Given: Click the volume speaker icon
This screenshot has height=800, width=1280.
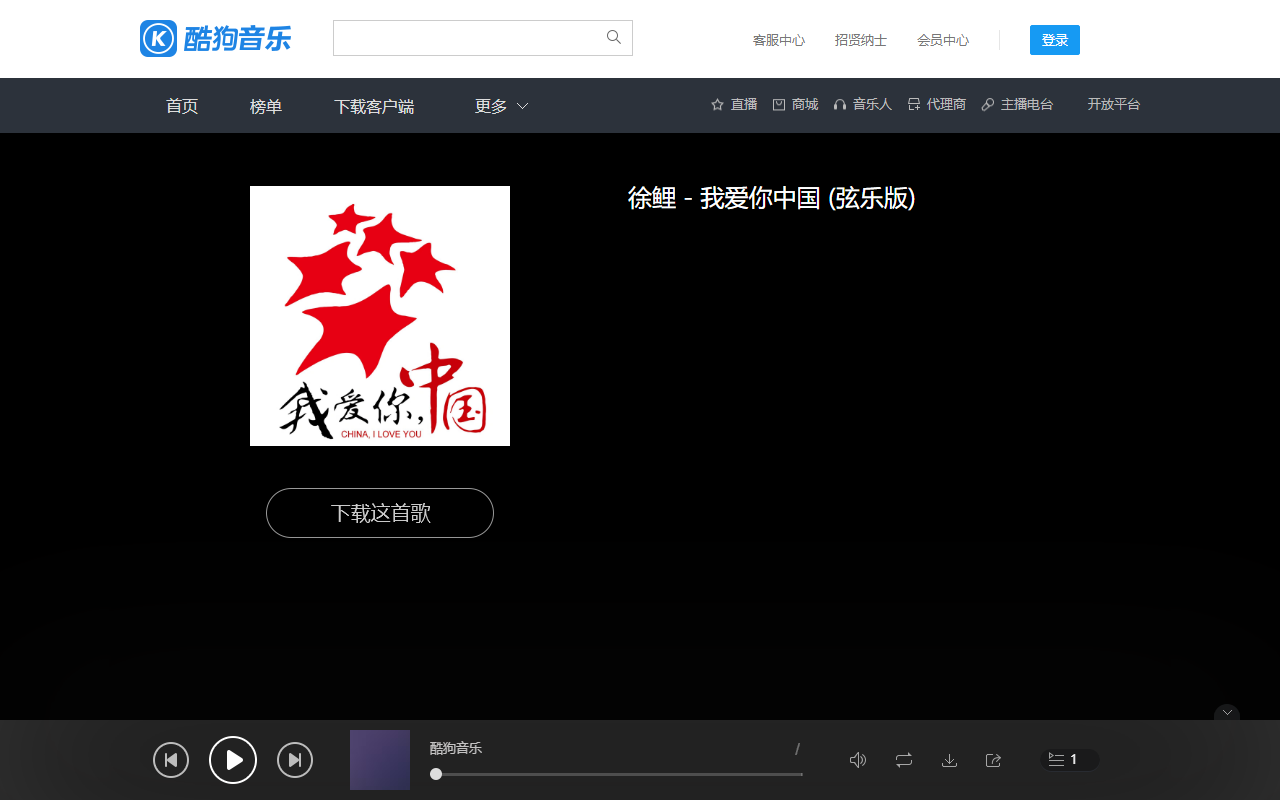Looking at the screenshot, I should point(858,760).
